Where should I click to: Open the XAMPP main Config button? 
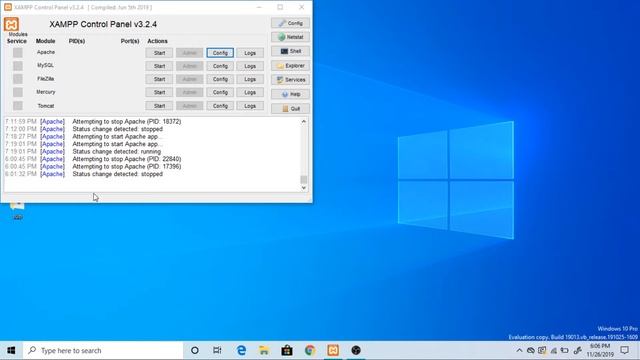(x=290, y=23)
